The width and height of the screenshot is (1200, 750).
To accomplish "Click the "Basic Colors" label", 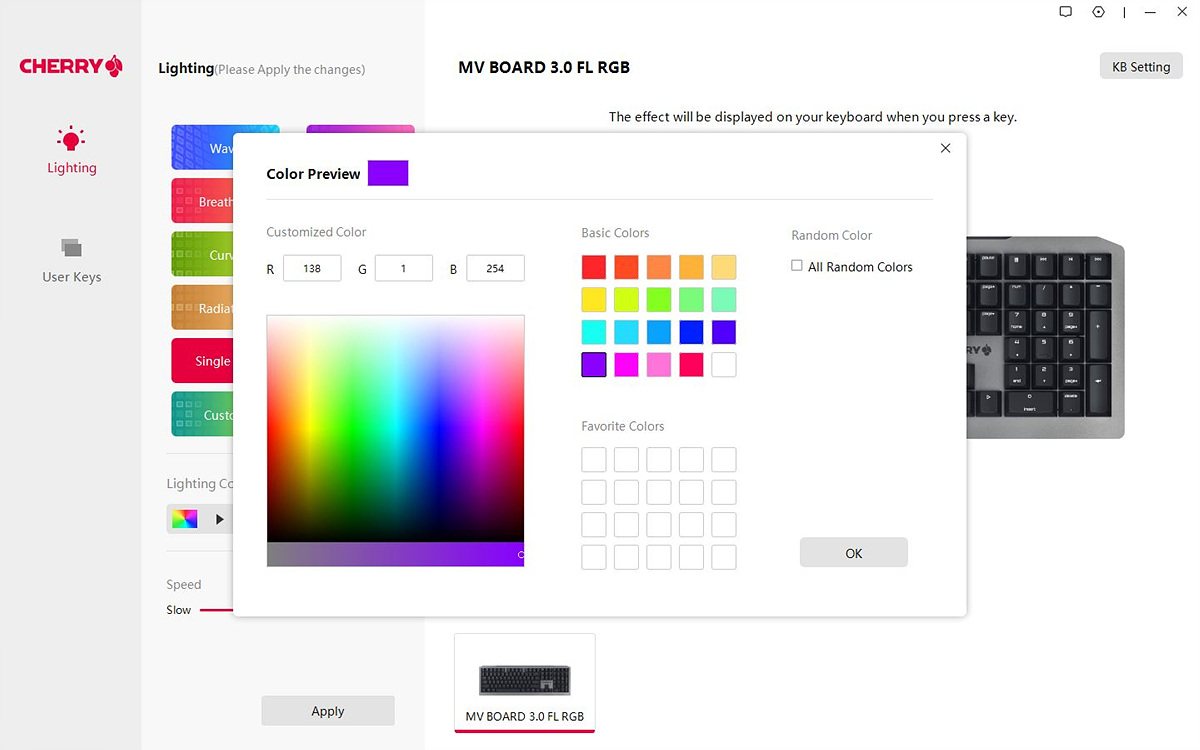I will click(615, 233).
